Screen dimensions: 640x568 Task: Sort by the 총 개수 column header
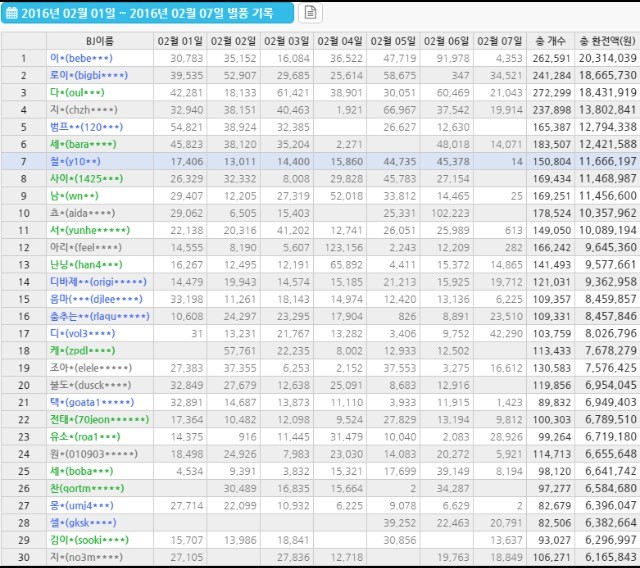click(x=550, y=41)
